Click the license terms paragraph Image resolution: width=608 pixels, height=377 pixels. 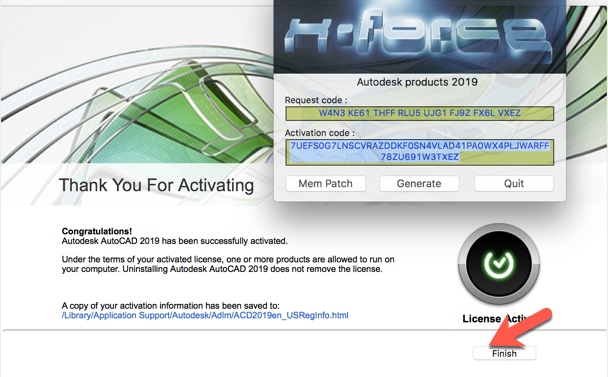[228, 264]
